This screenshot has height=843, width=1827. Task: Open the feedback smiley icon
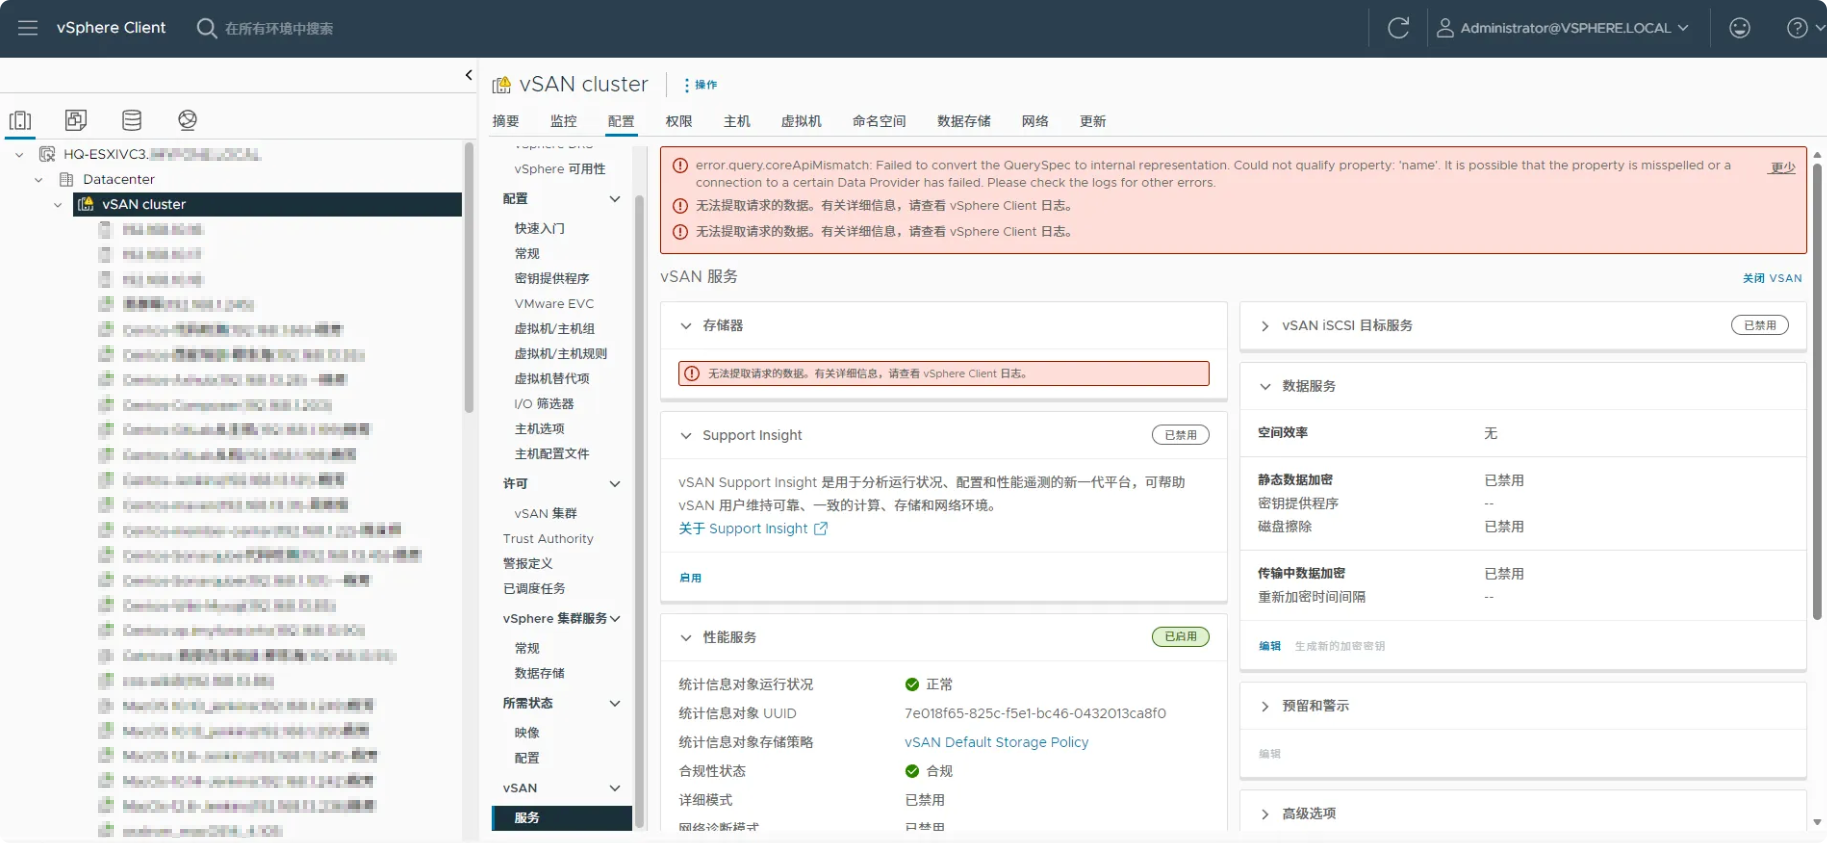click(1740, 28)
